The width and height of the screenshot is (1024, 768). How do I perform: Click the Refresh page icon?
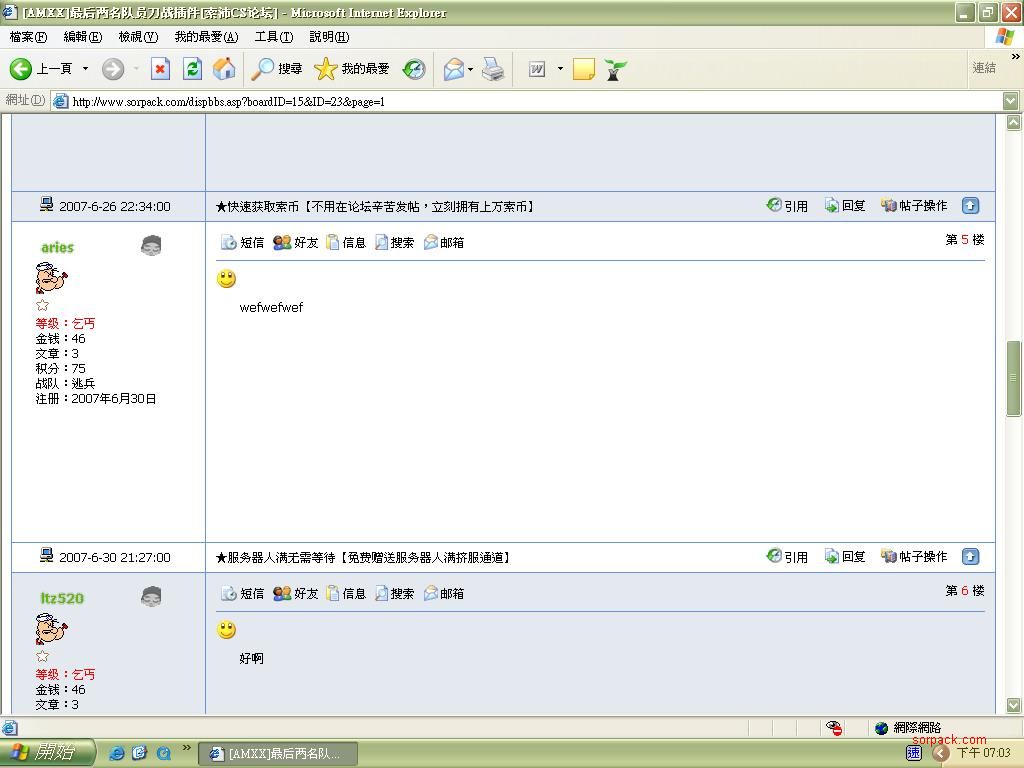point(192,69)
